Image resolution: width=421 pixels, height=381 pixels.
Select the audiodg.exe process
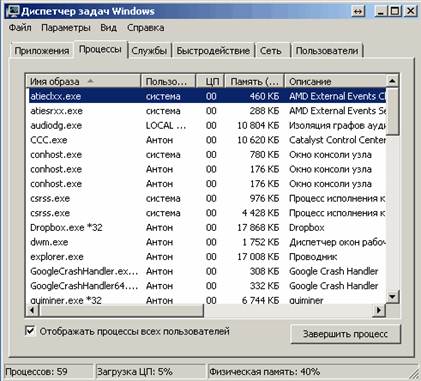206,125
